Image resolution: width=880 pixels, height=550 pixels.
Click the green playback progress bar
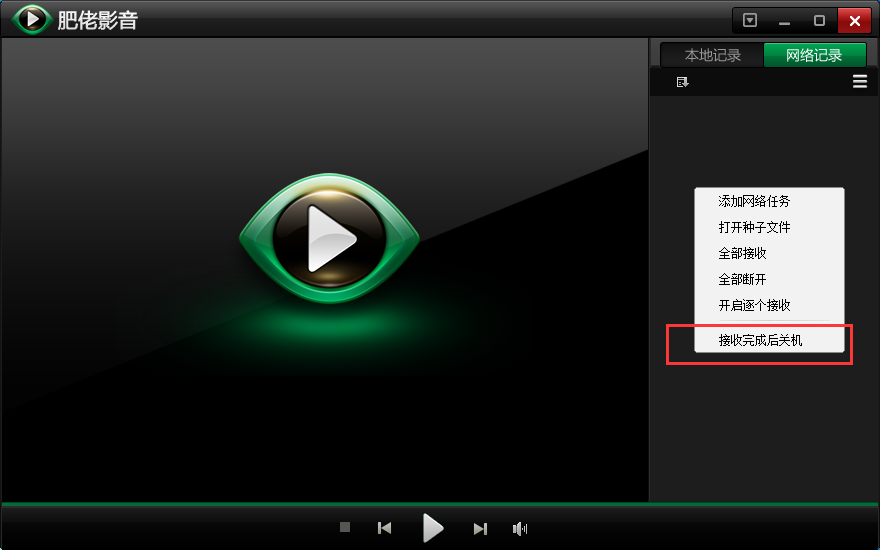(440, 504)
